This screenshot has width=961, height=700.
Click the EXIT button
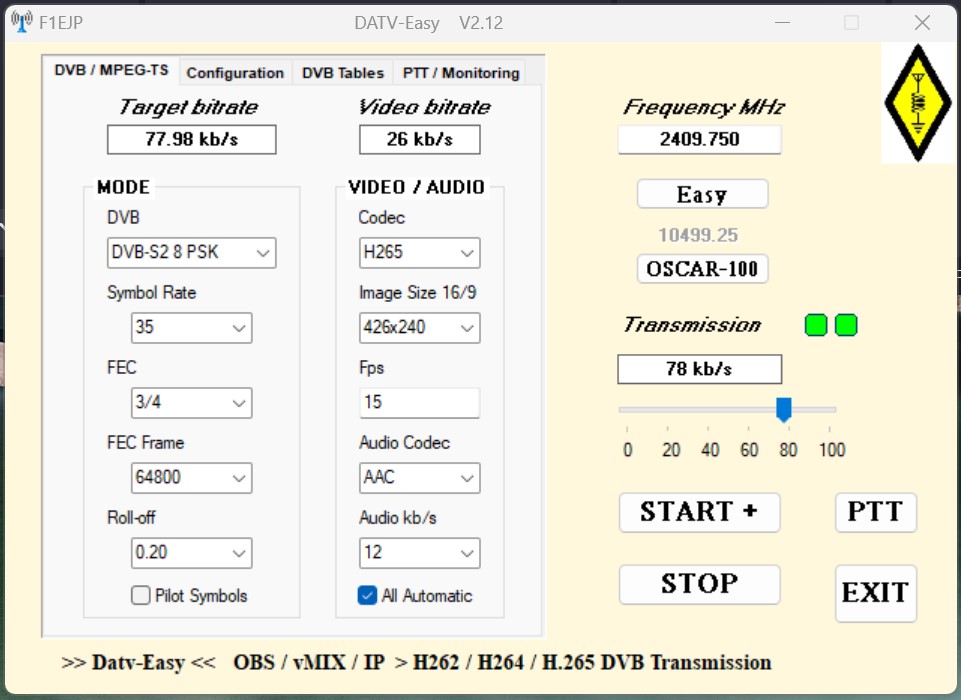876,593
